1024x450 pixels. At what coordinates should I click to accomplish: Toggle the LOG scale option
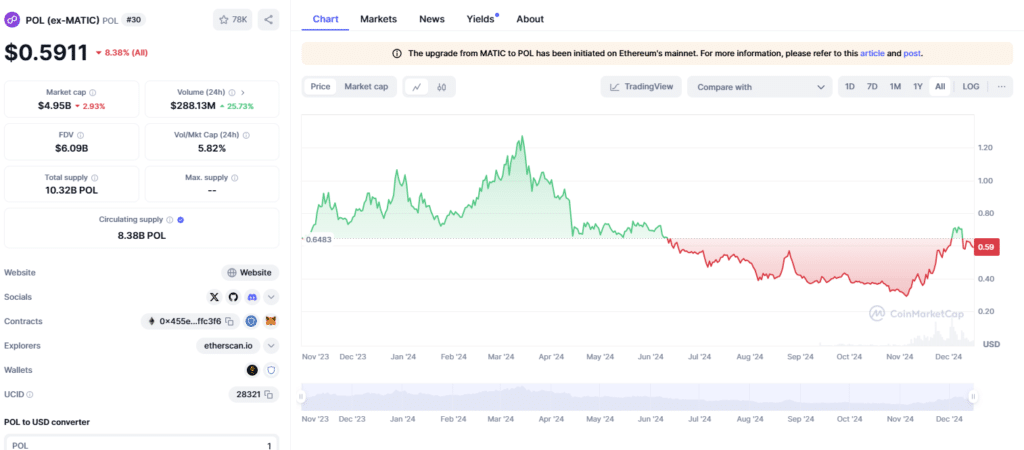[971, 86]
